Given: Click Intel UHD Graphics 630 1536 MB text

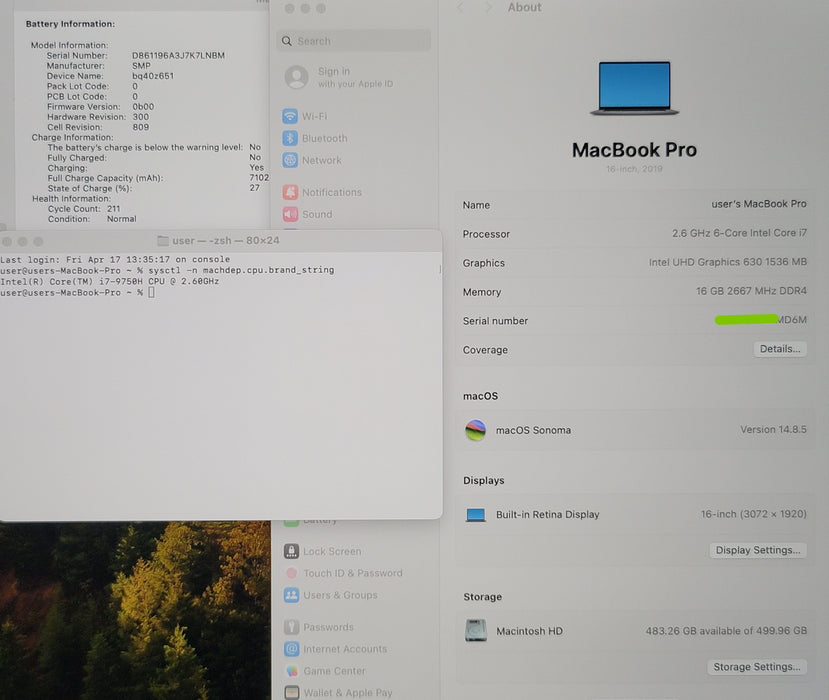Looking at the screenshot, I should pos(727,262).
